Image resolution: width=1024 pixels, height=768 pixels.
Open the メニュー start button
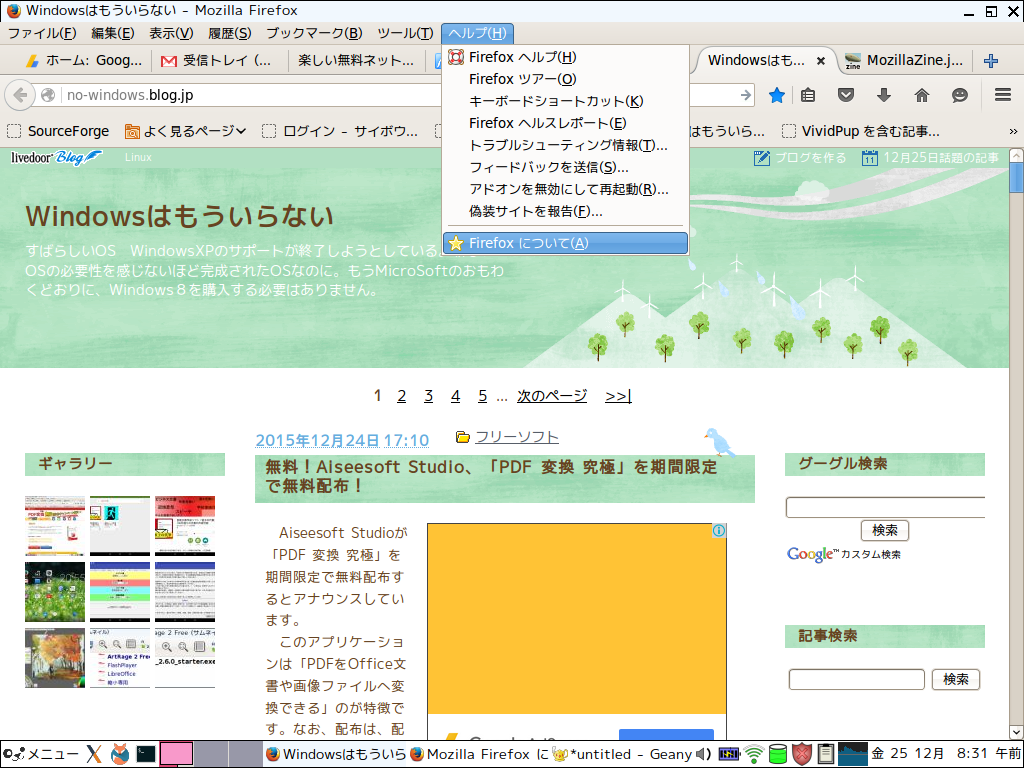pyautogui.click(x=40, y=754)
